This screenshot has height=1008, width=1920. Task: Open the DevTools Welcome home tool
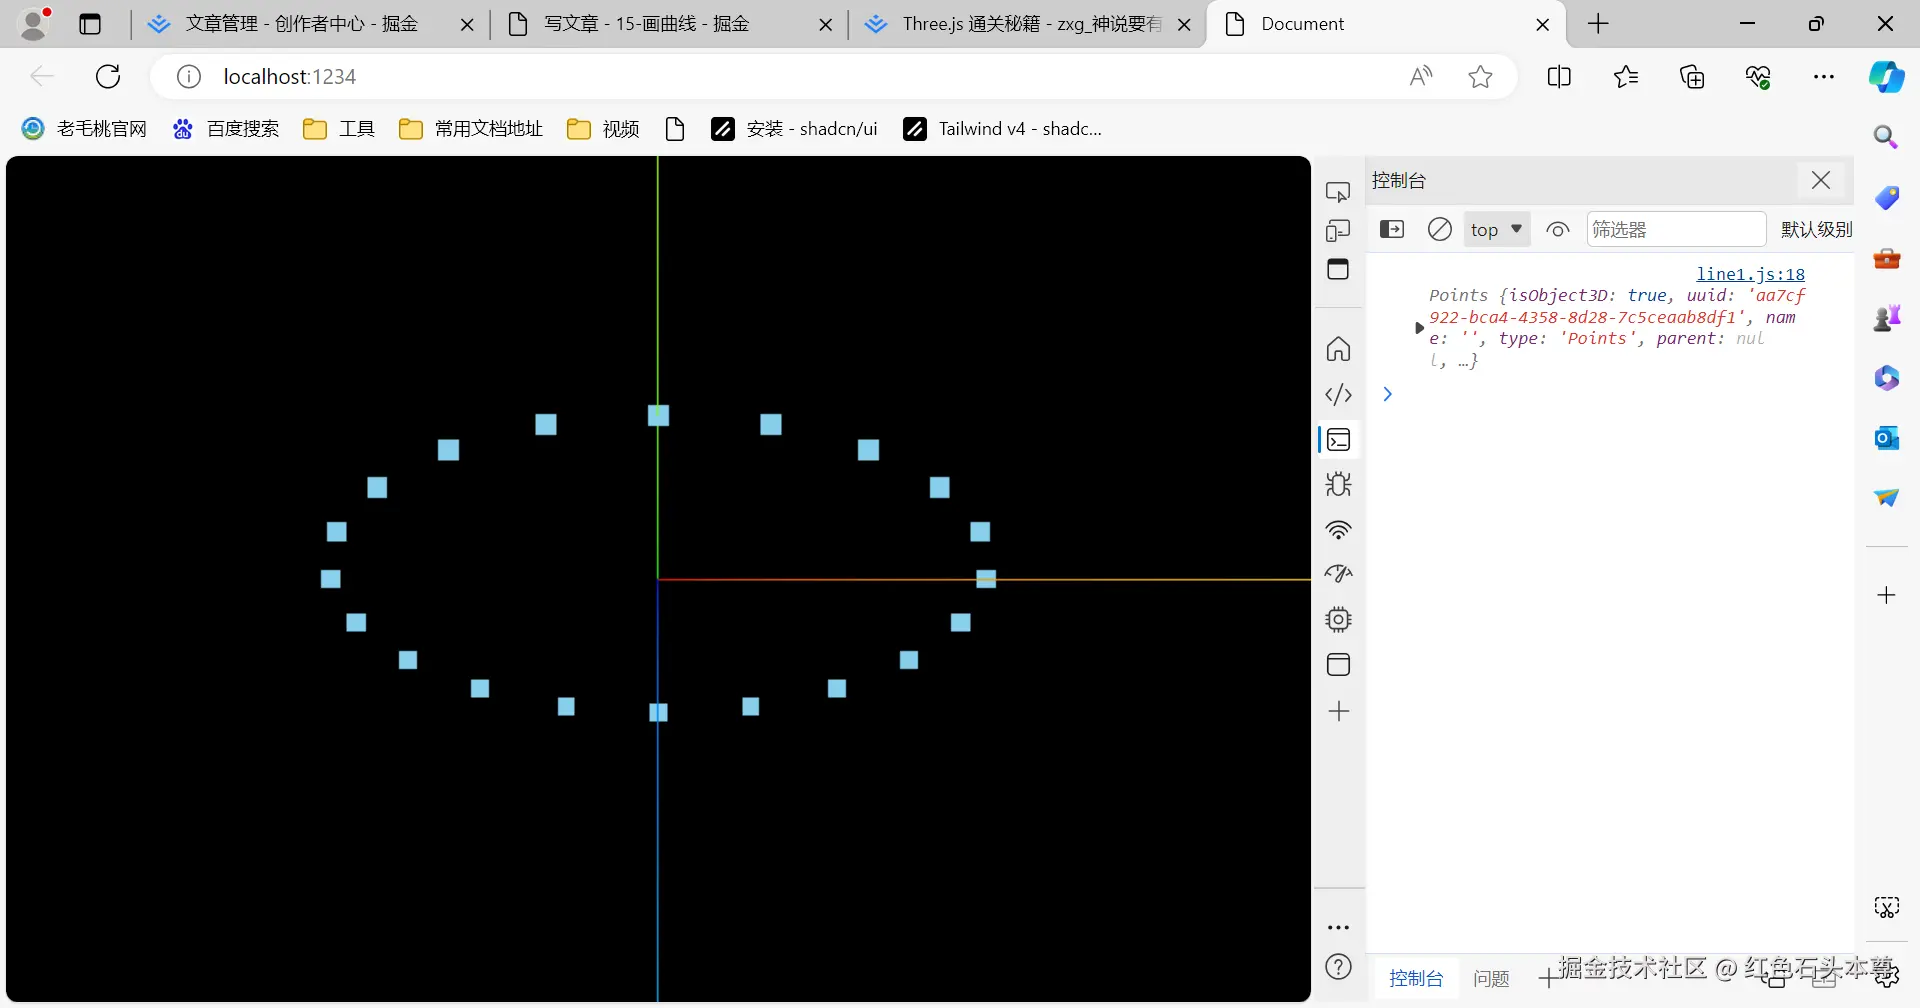pyautogui.click(x=1338, y=349)
